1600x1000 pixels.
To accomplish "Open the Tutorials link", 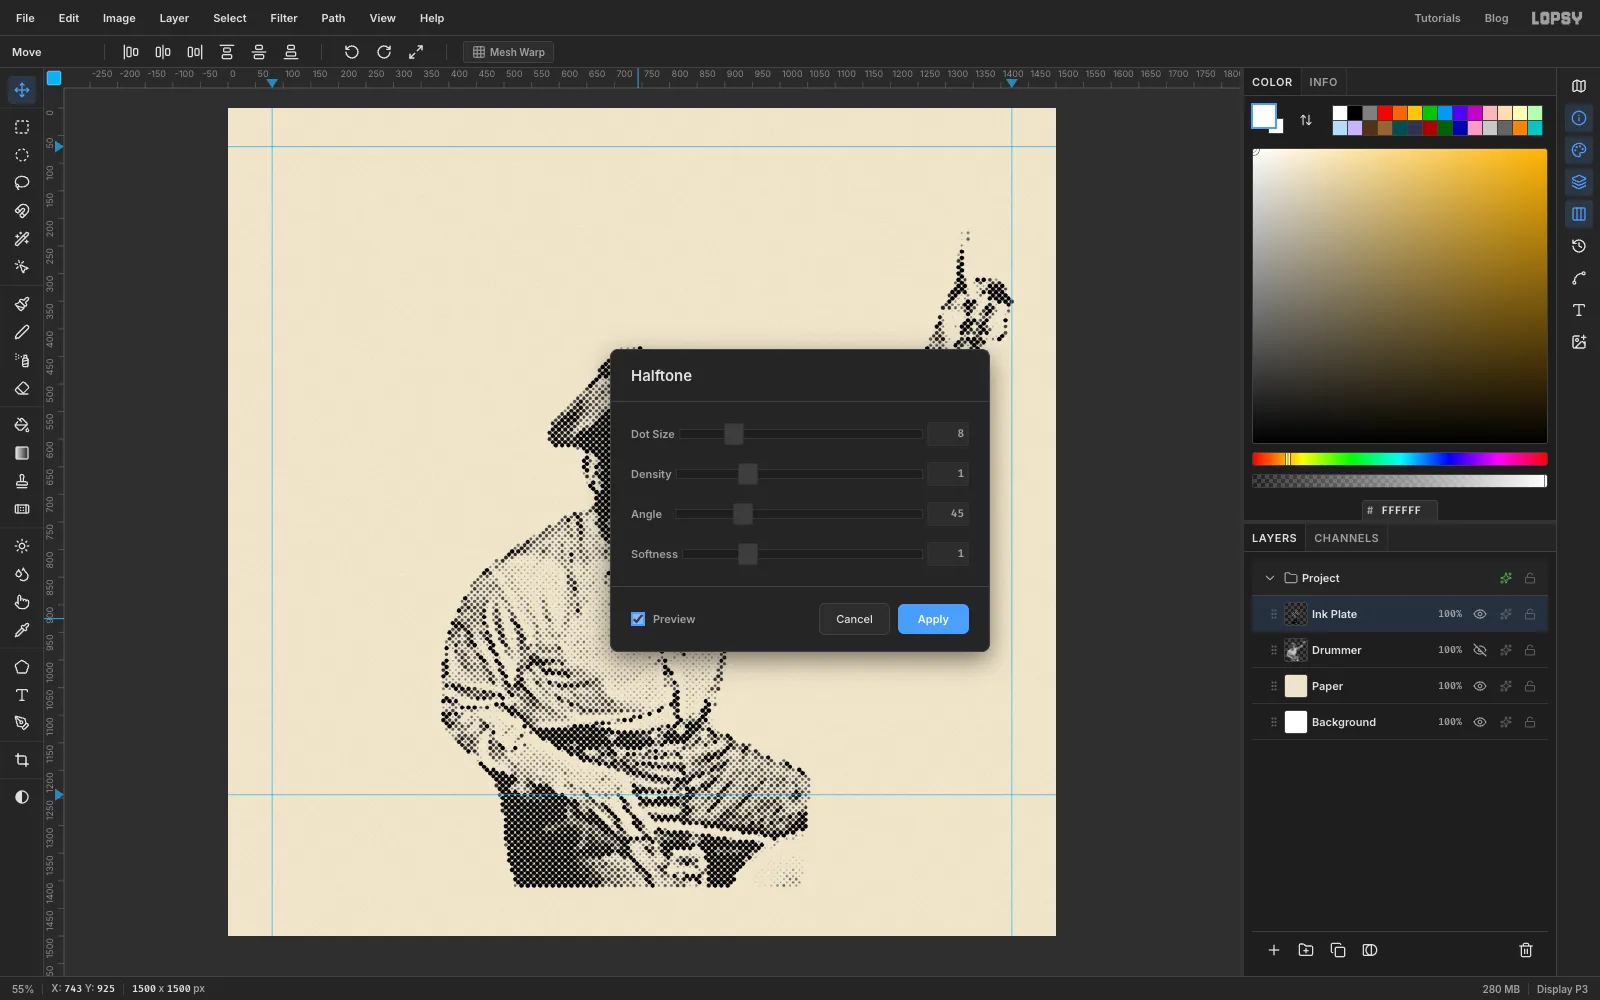I will (1437, 18).
